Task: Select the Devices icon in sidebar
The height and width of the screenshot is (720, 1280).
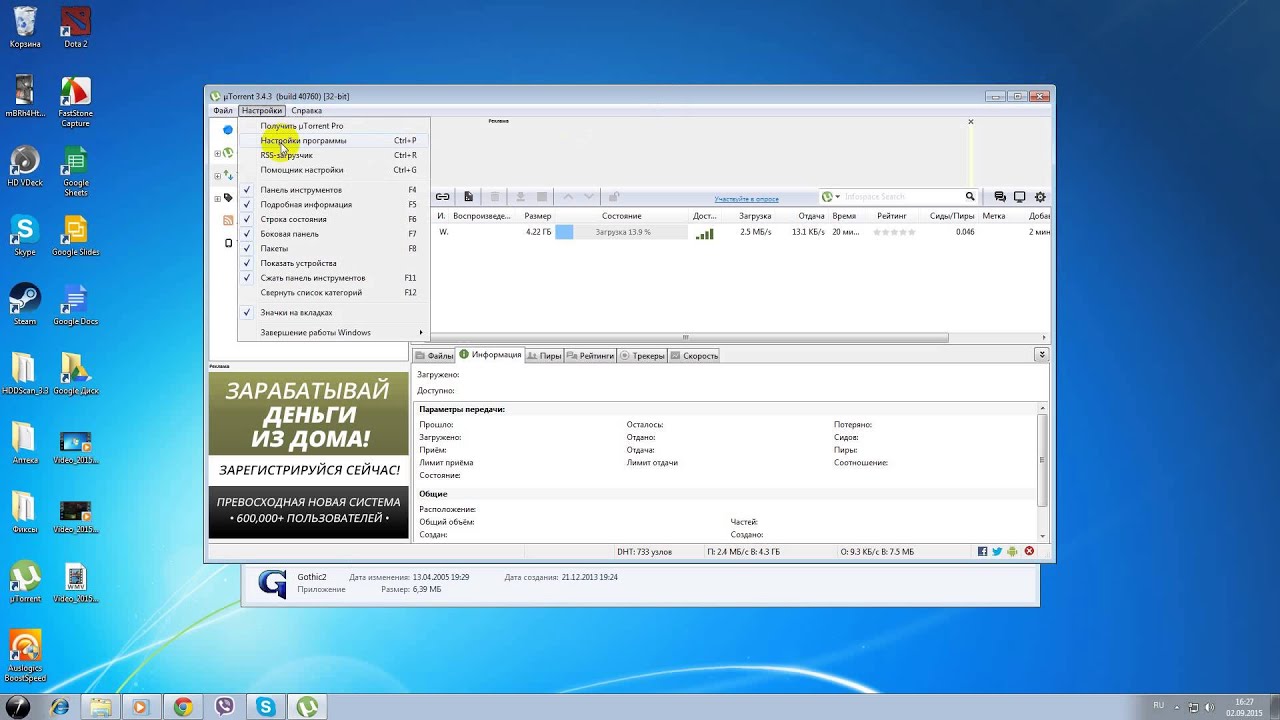Action: click(x=228, y=243)
